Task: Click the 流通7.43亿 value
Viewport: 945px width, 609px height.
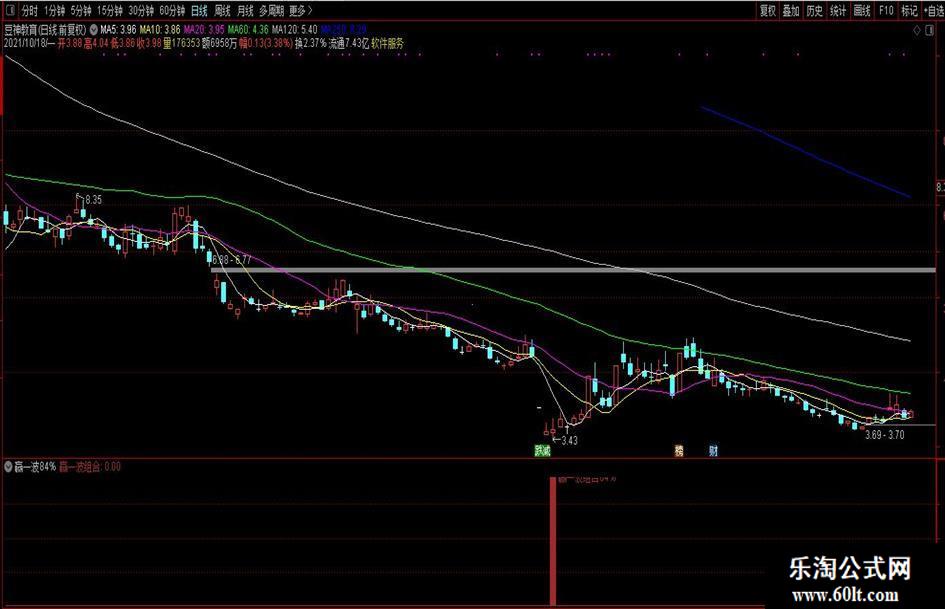Action: click(348, 43)
